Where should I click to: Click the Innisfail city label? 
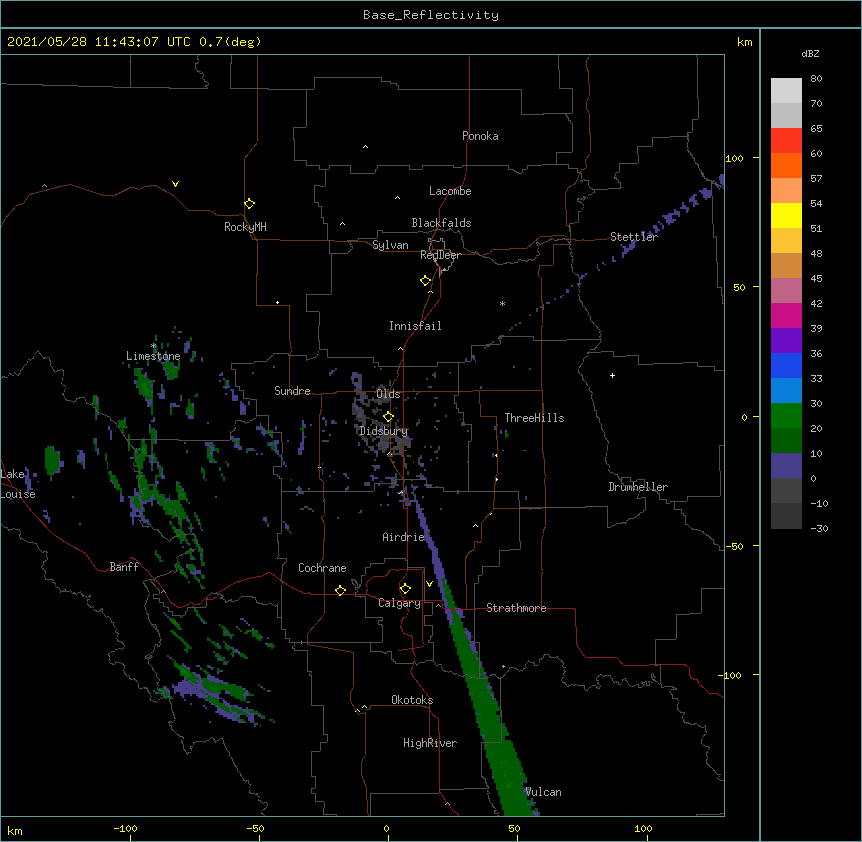tap(415, 326)
